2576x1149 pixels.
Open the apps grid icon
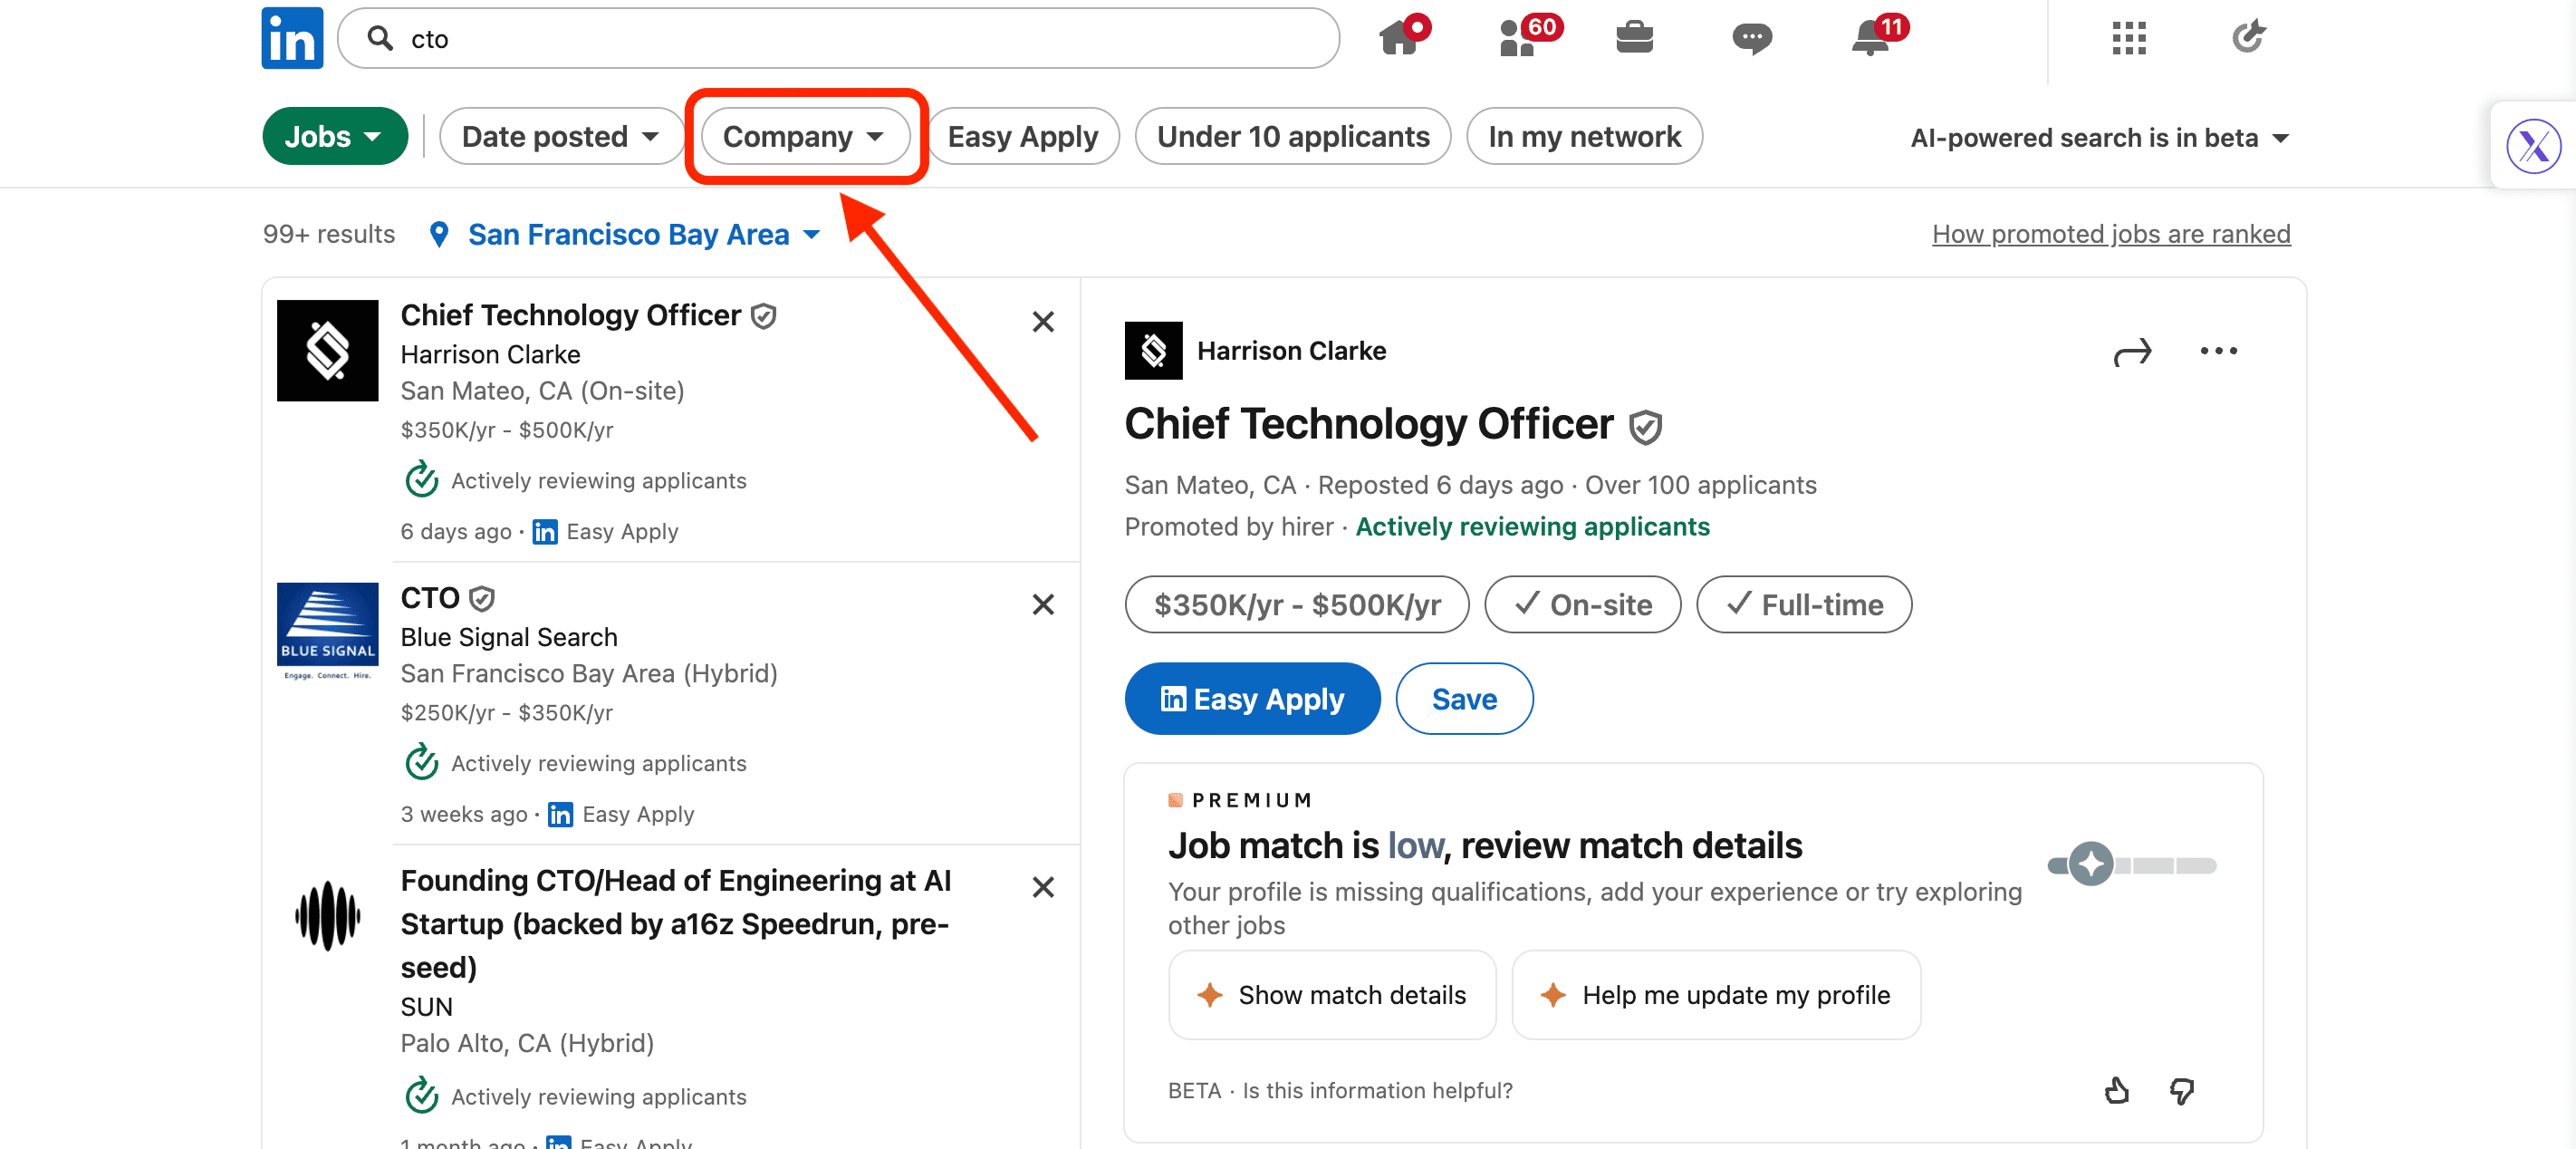(x=2129, y=38)
